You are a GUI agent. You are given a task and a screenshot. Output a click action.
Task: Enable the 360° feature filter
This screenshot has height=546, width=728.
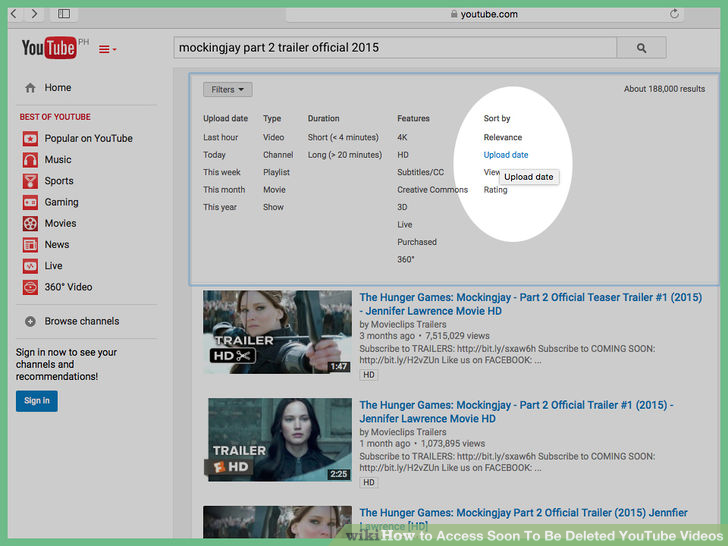[406, 260]
